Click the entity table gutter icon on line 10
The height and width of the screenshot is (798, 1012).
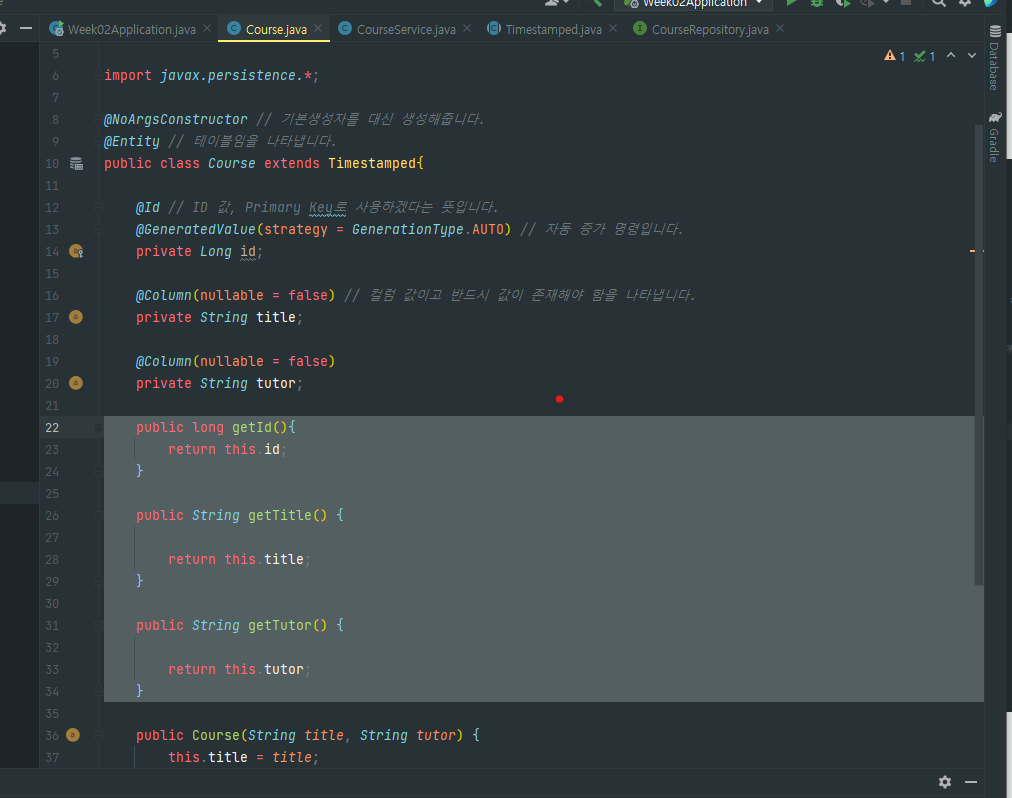click(76, 163)
